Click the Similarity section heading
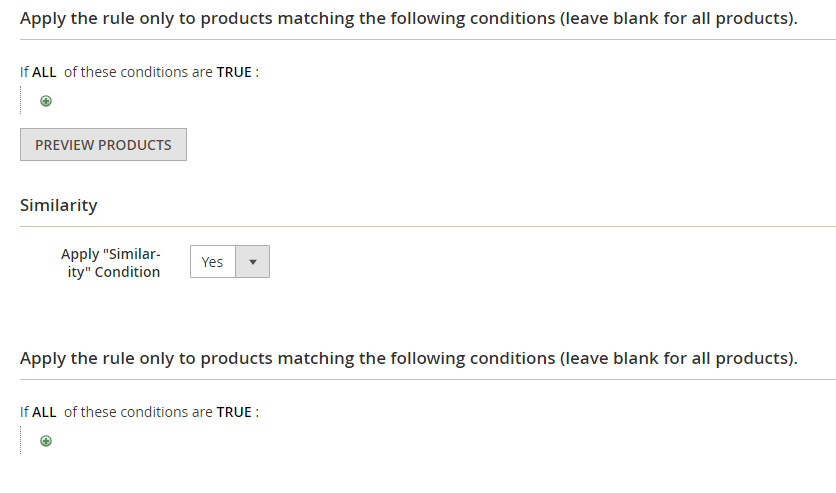Viewport: 836px width, 493px height. click(59, 205)
